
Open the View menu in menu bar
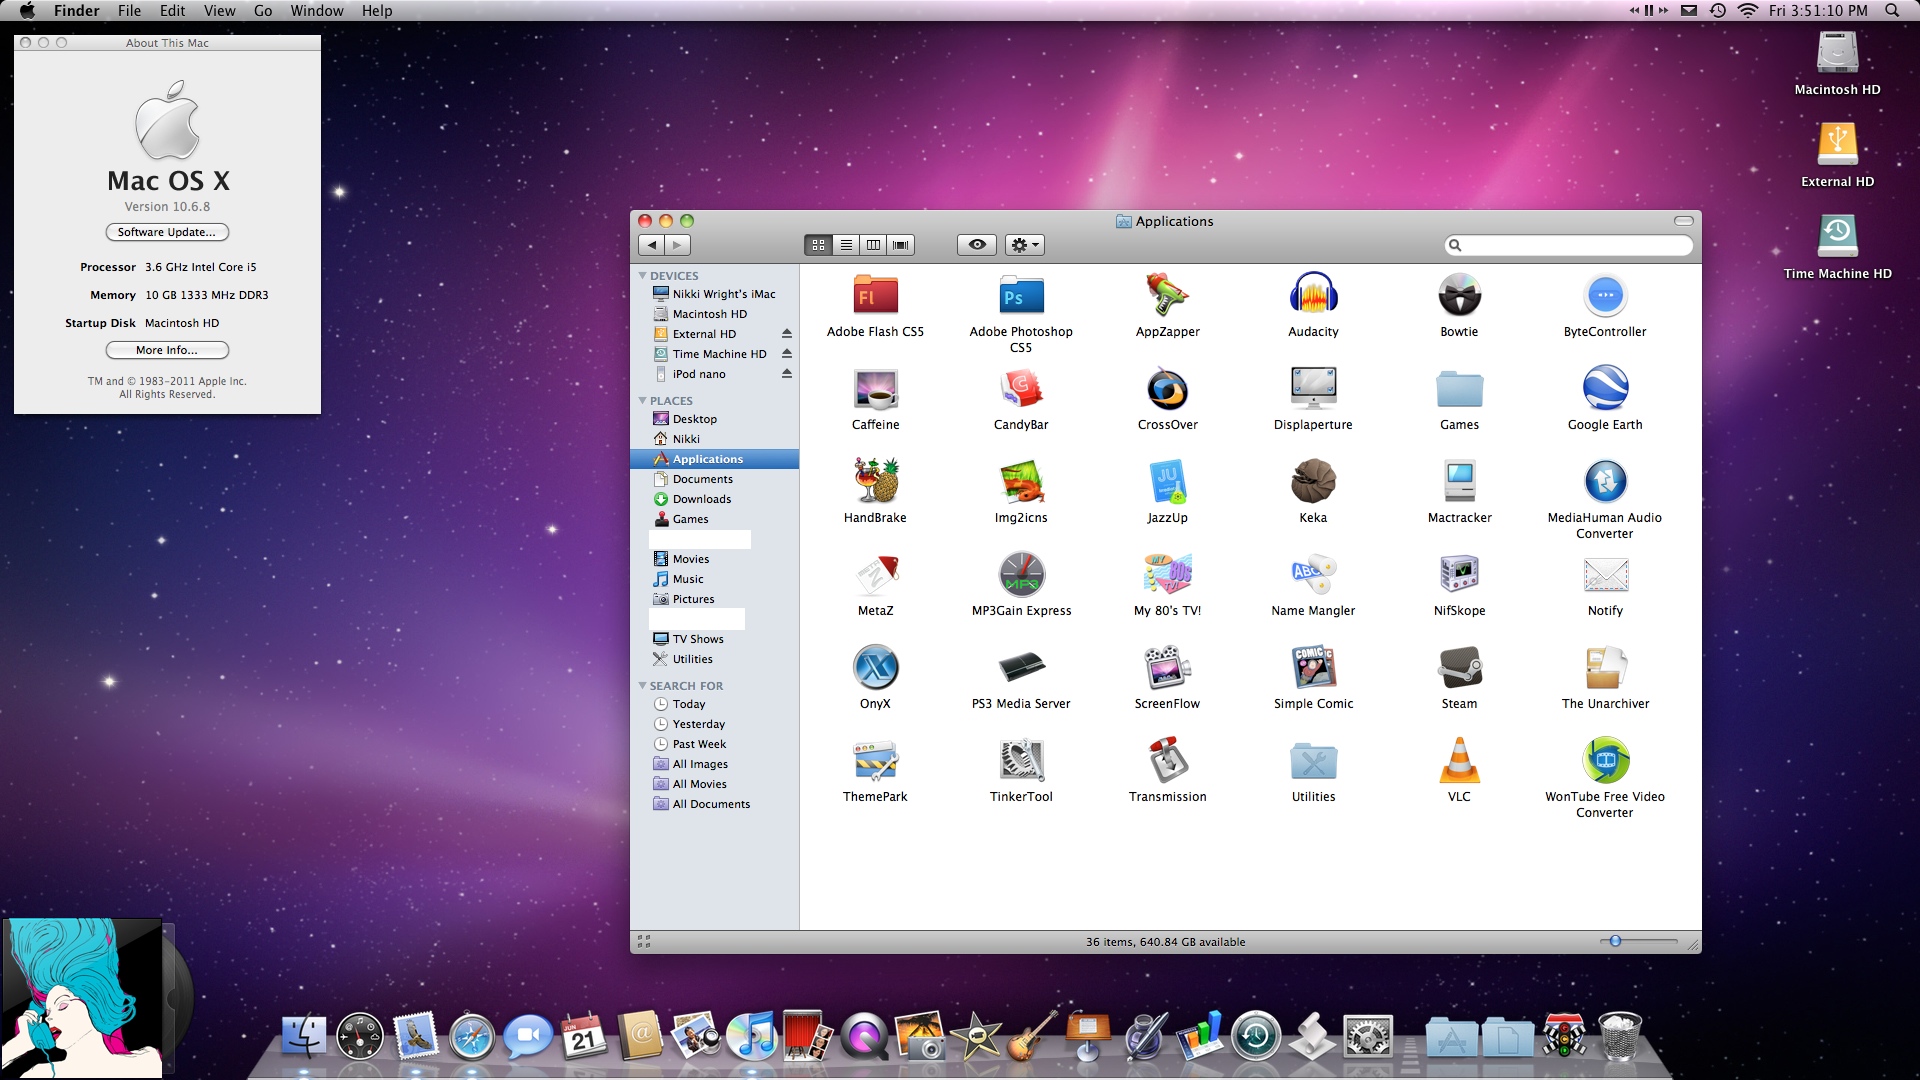pyautogui.click(x=219, y=11)
